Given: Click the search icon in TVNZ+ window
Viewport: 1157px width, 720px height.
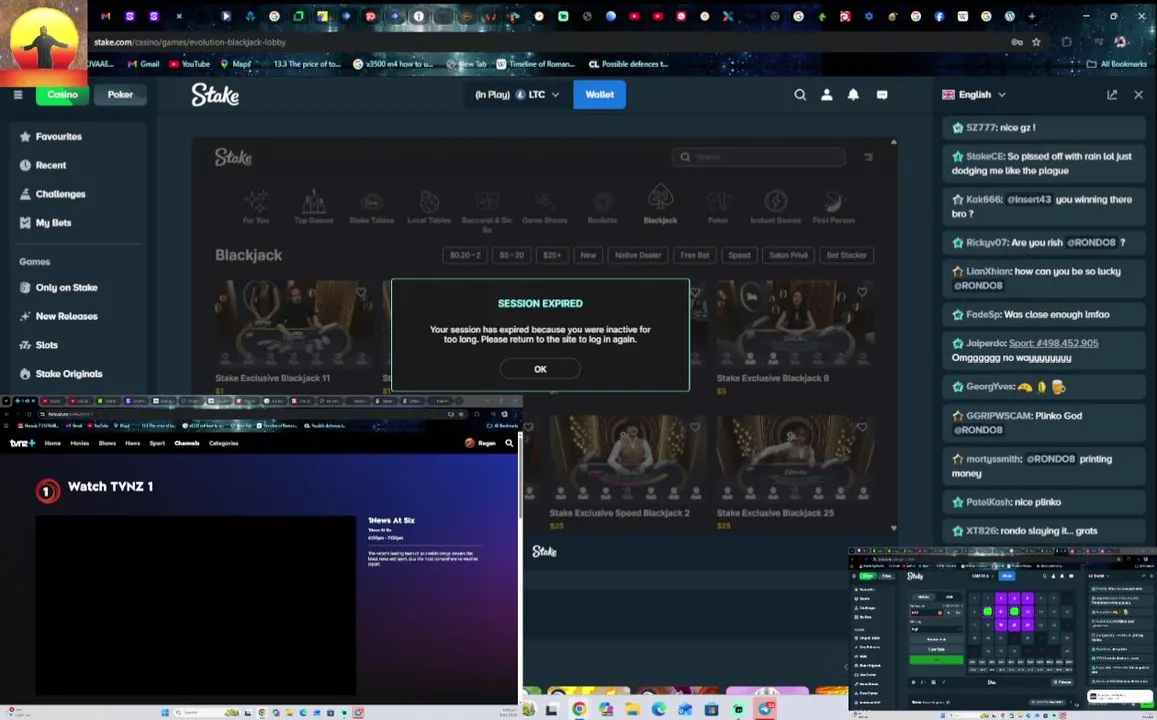Looking at the screenshot, I should point(509,443).
